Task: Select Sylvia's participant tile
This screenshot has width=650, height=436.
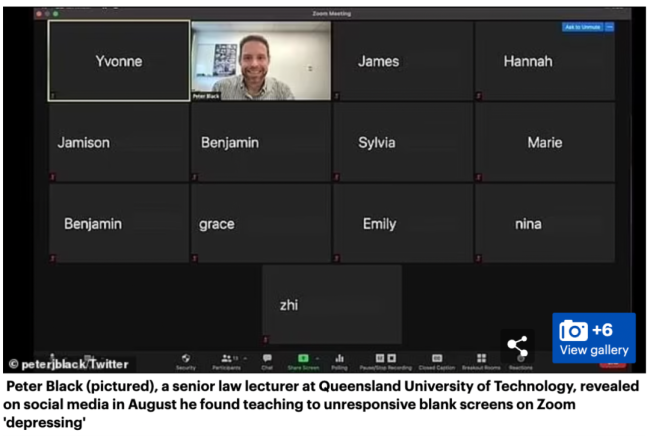Action: pyautogui.click(x=403, y=142)
